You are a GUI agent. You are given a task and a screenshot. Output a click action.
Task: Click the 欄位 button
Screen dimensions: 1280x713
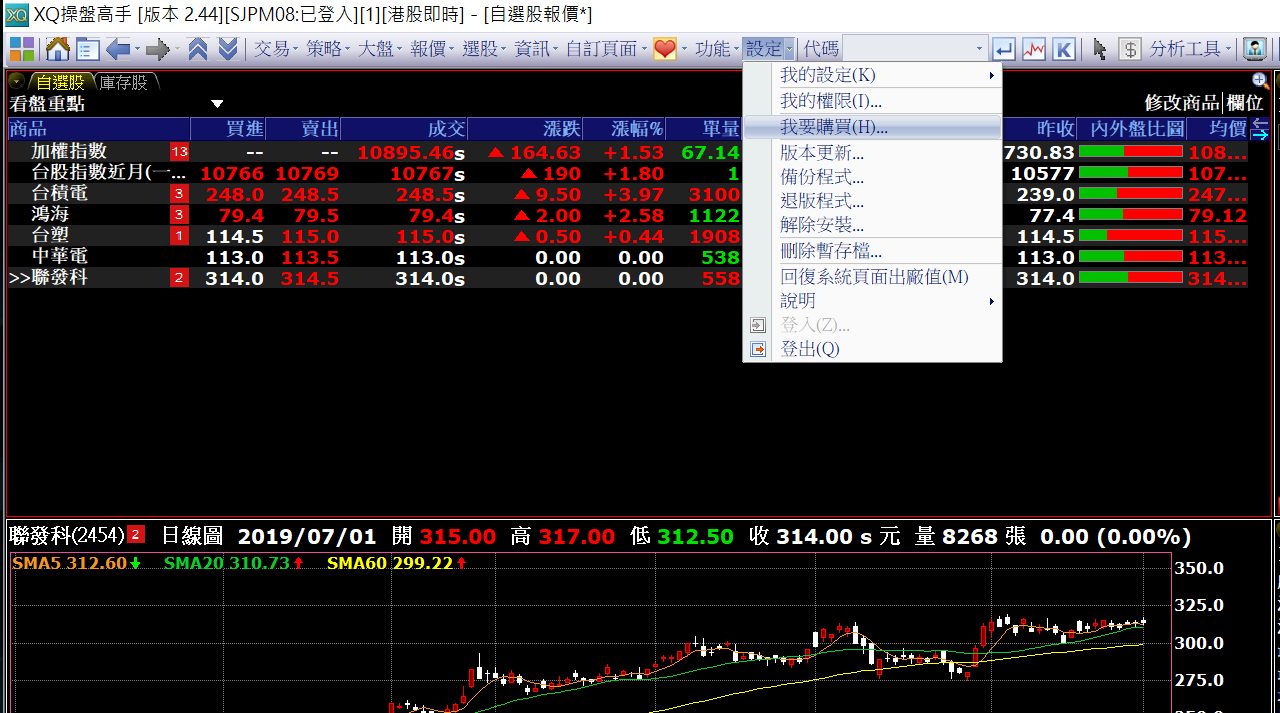coord(1245,103)
